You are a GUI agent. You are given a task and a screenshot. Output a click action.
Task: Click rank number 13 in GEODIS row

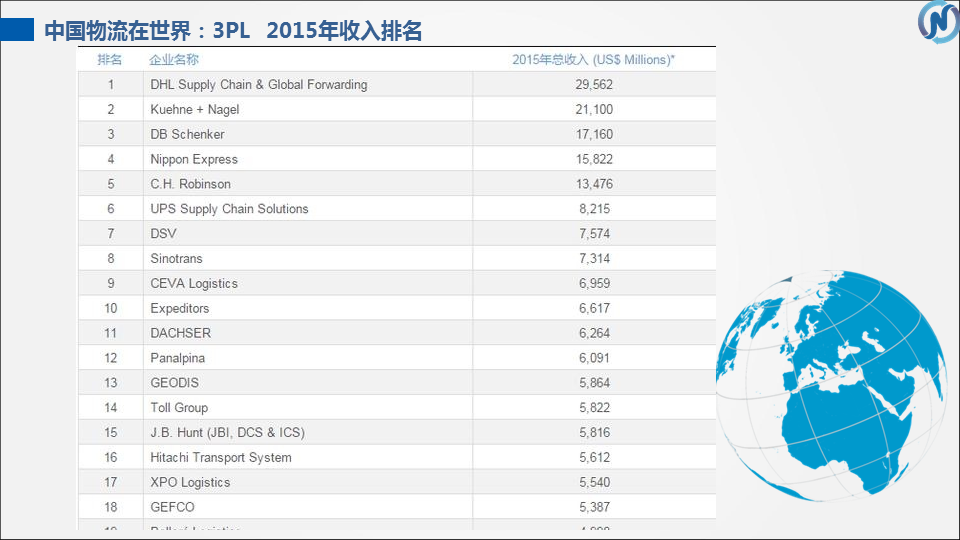(111, 383)
